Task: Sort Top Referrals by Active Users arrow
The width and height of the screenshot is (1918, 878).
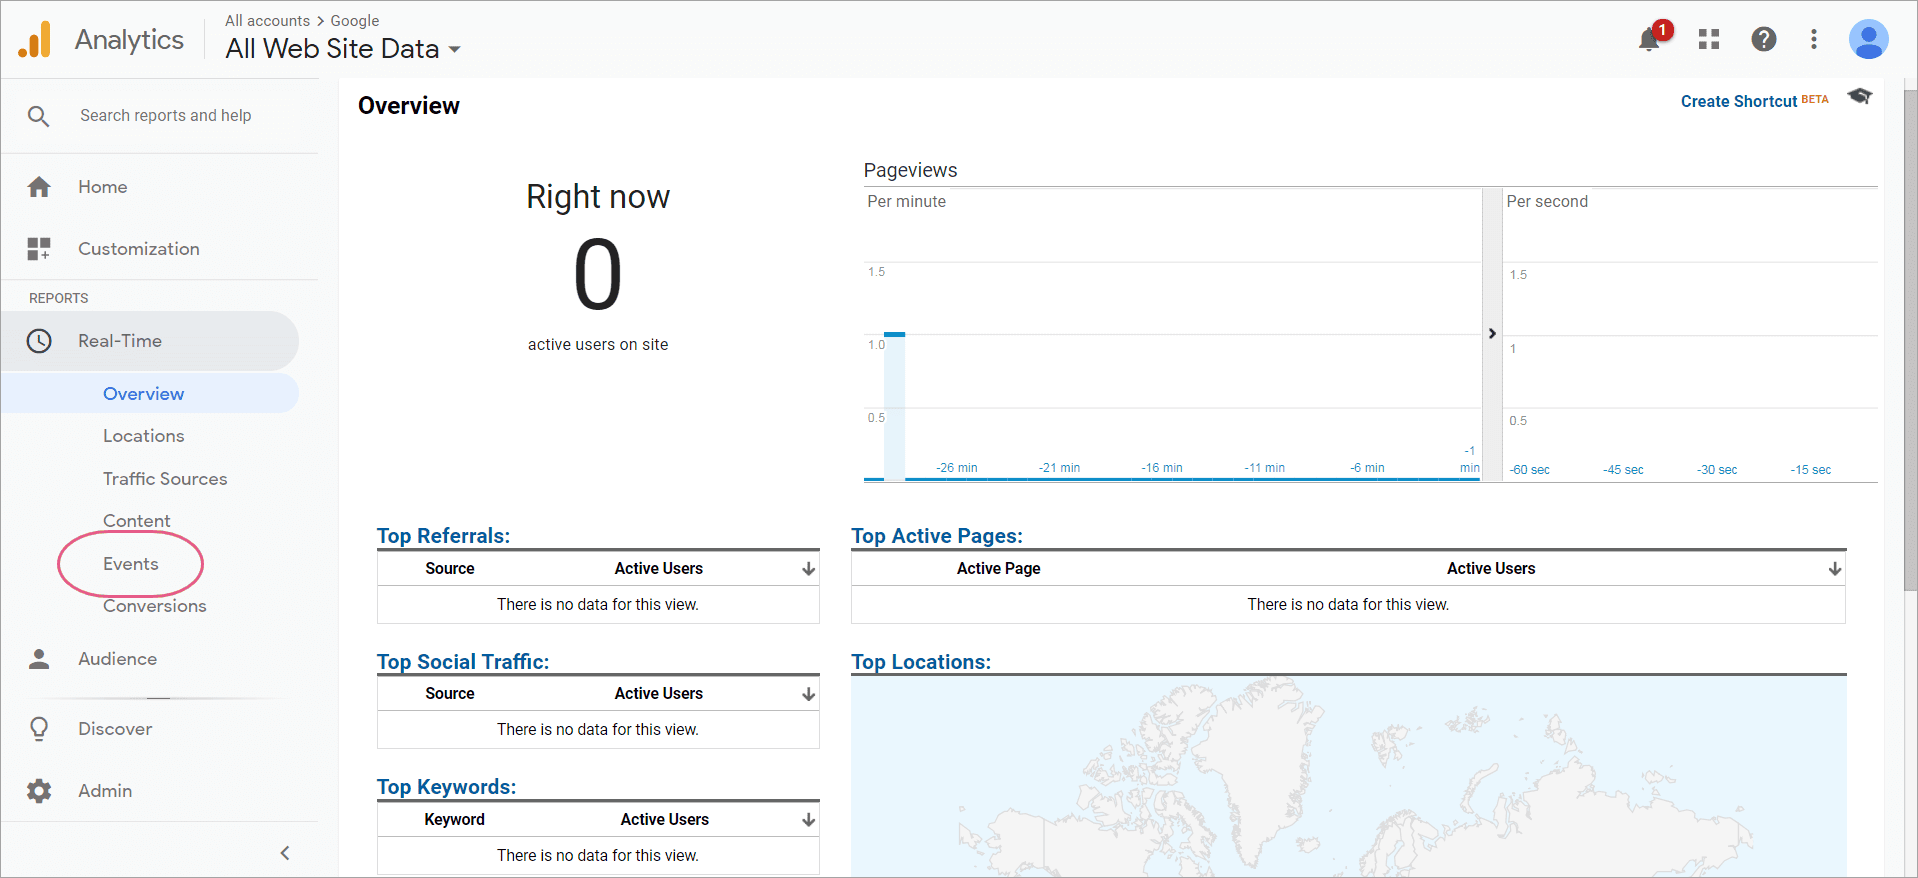Action: click(808, 569)
